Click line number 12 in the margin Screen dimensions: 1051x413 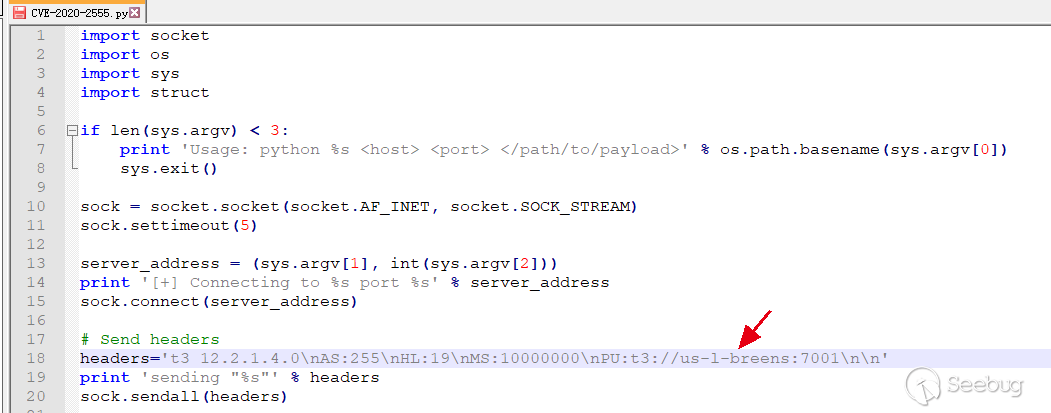(36, 245)
